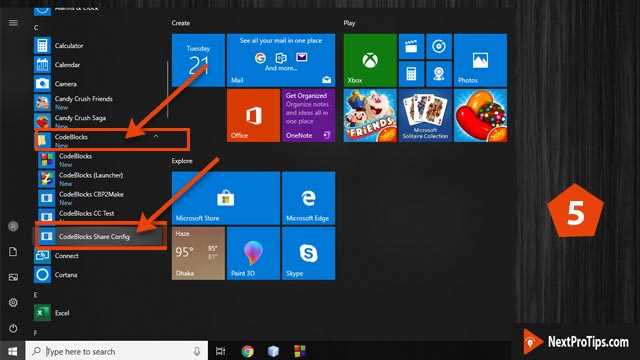Expand the Start menu hamburger button

(13, 22)
